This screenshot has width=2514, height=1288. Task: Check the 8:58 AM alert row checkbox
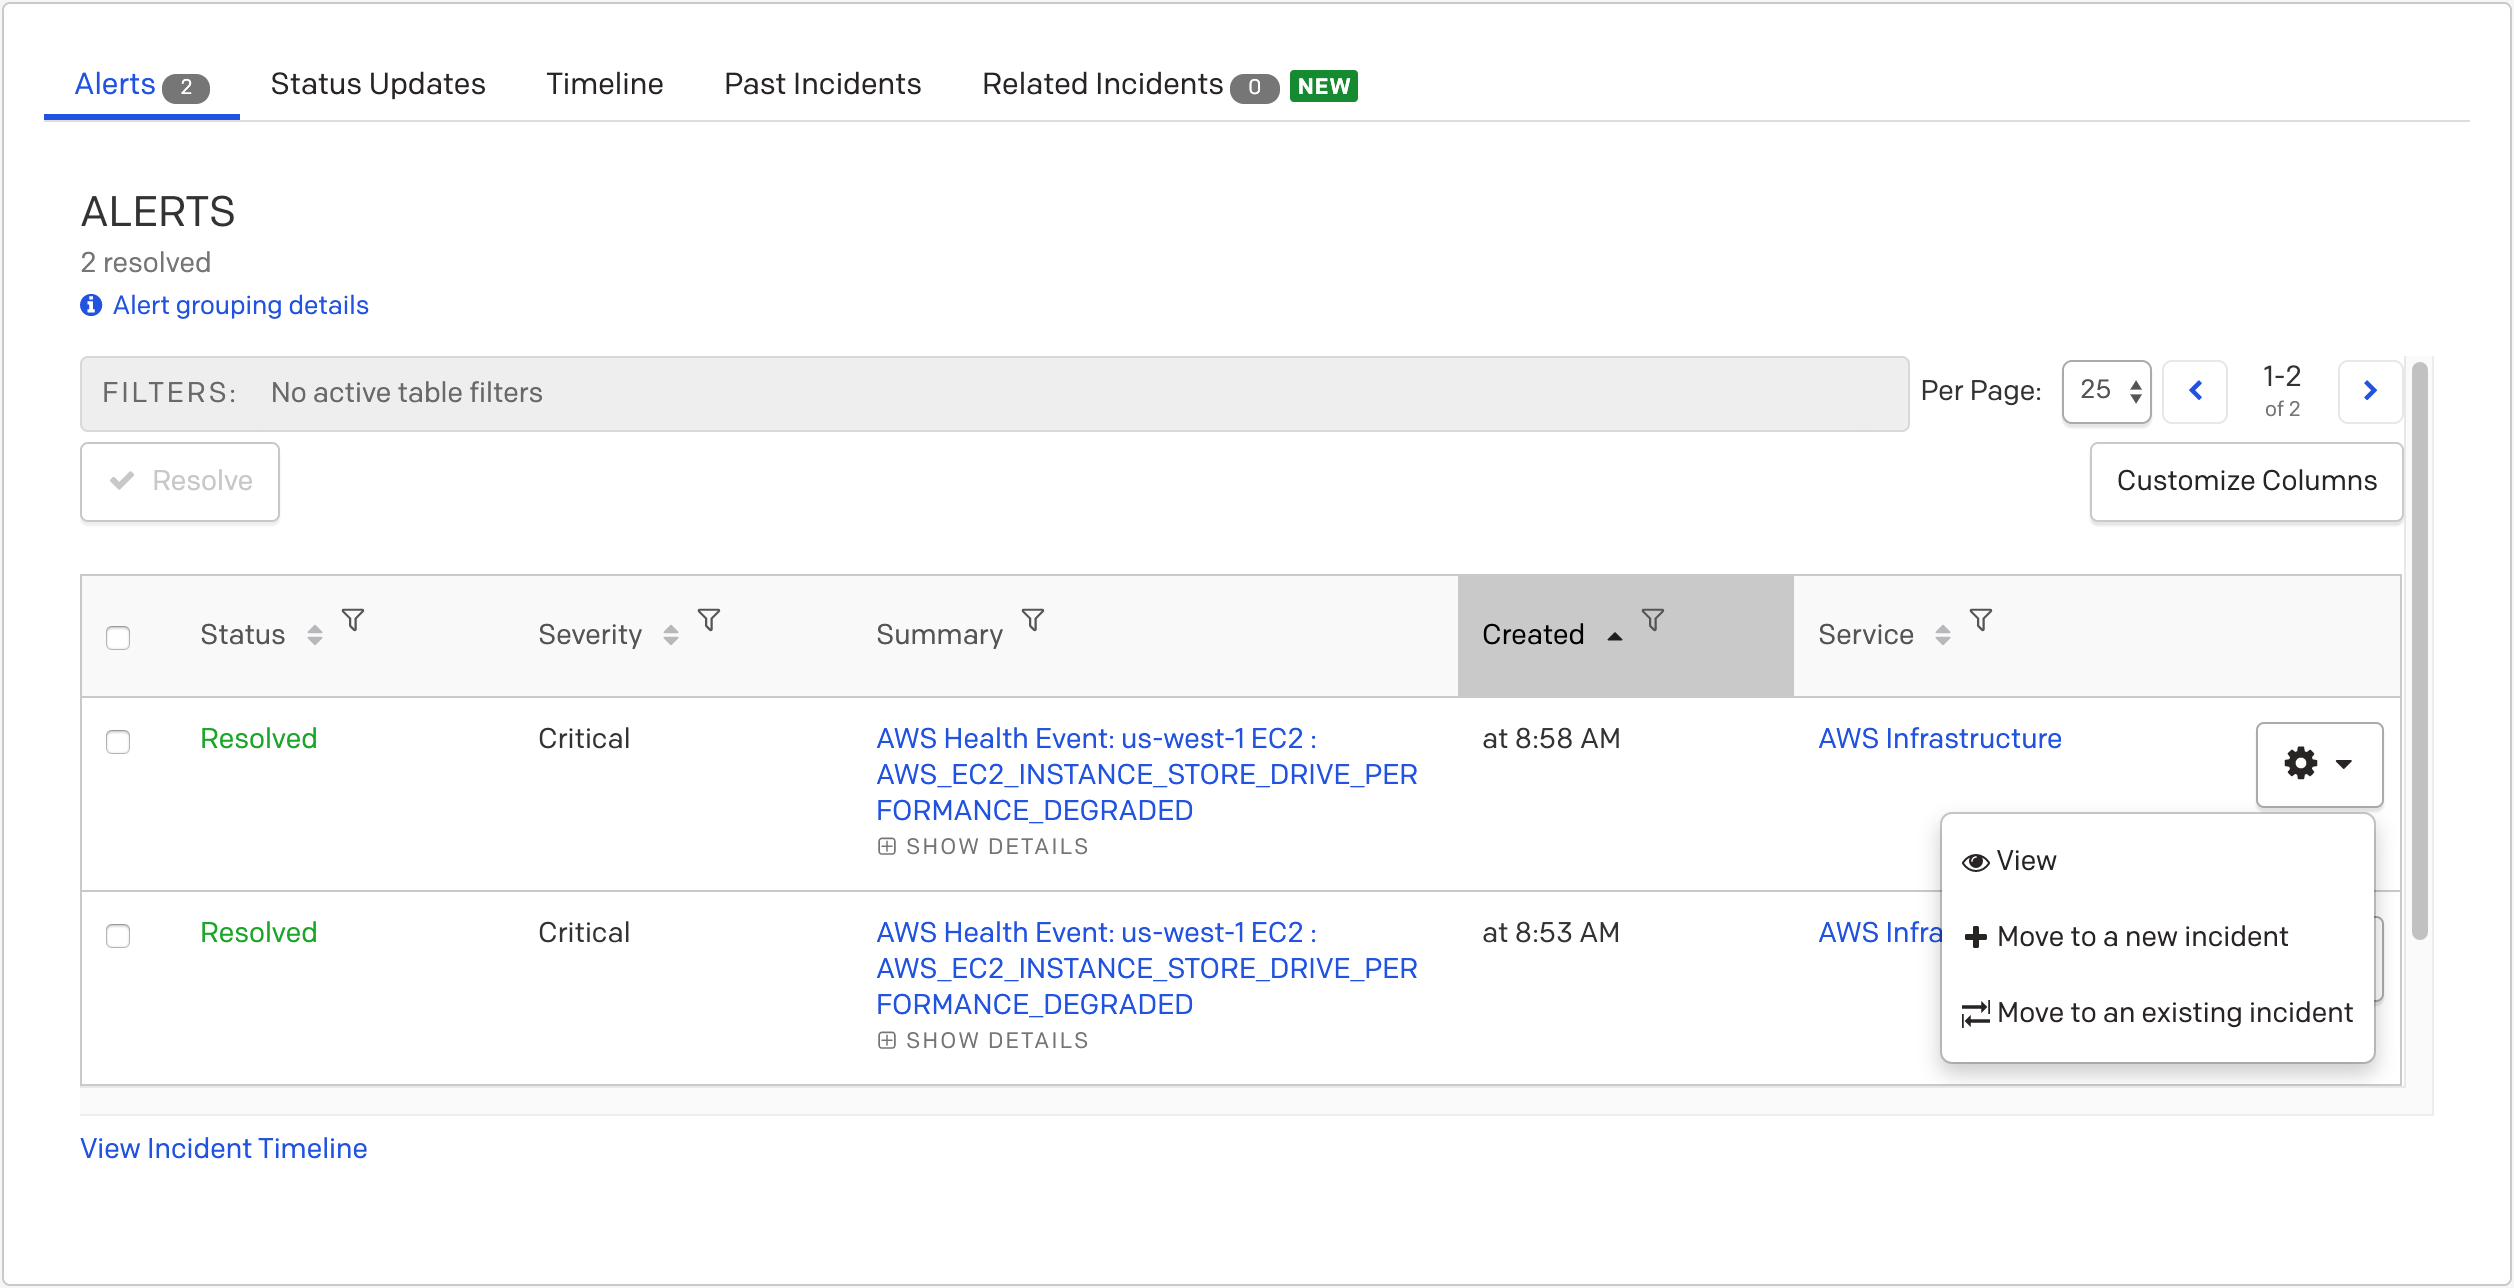click(x=118, y=741)
